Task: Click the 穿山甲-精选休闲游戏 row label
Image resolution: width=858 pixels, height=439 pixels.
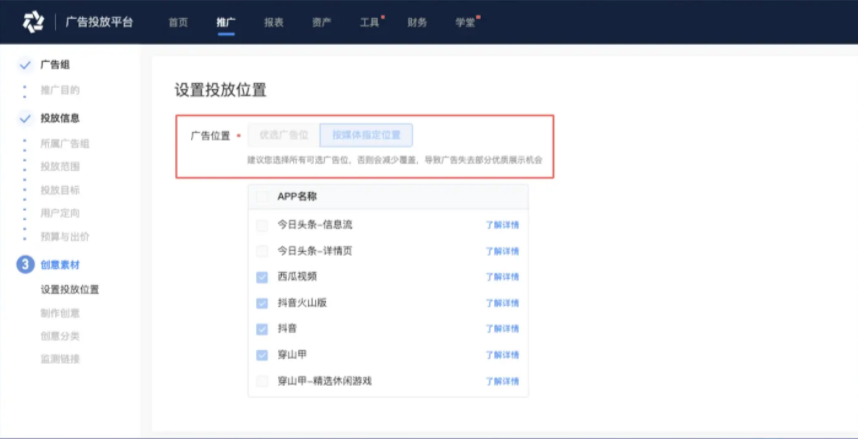Action: click(x=324, y=380)
